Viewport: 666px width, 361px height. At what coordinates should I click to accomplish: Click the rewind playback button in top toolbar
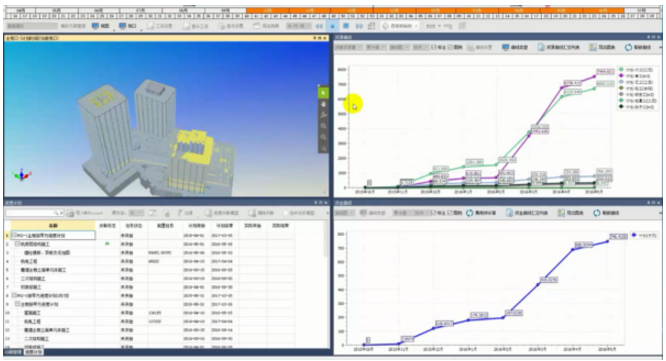[x=319, y=26]
